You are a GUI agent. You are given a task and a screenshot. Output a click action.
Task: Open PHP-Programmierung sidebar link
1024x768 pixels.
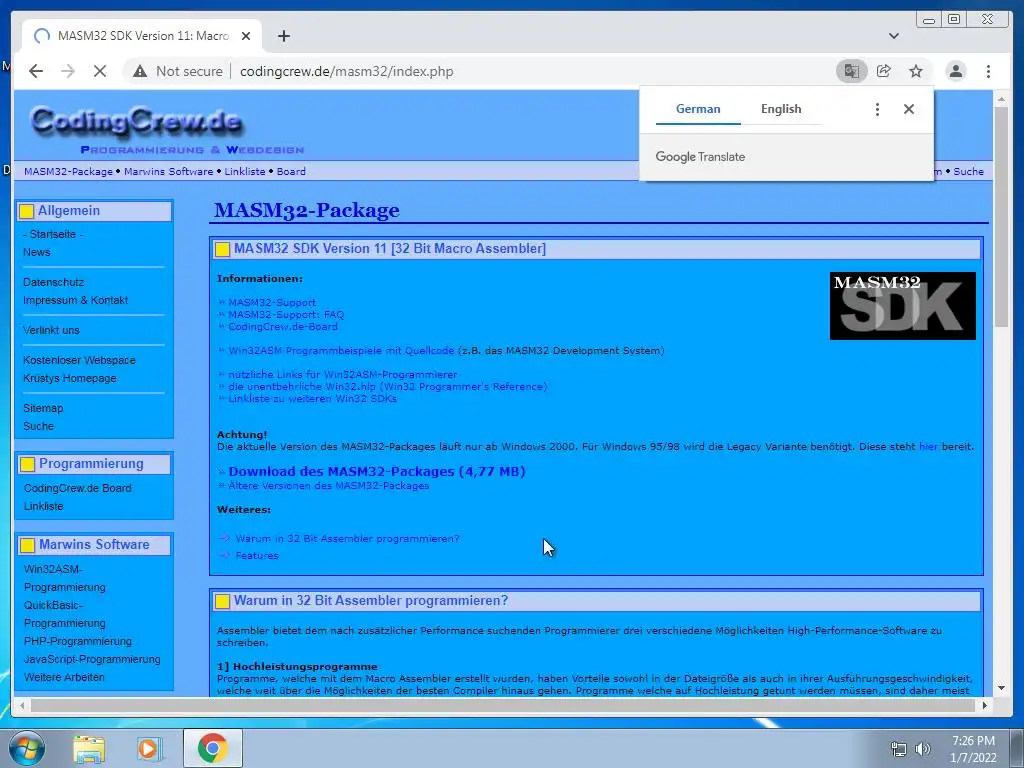78,641
